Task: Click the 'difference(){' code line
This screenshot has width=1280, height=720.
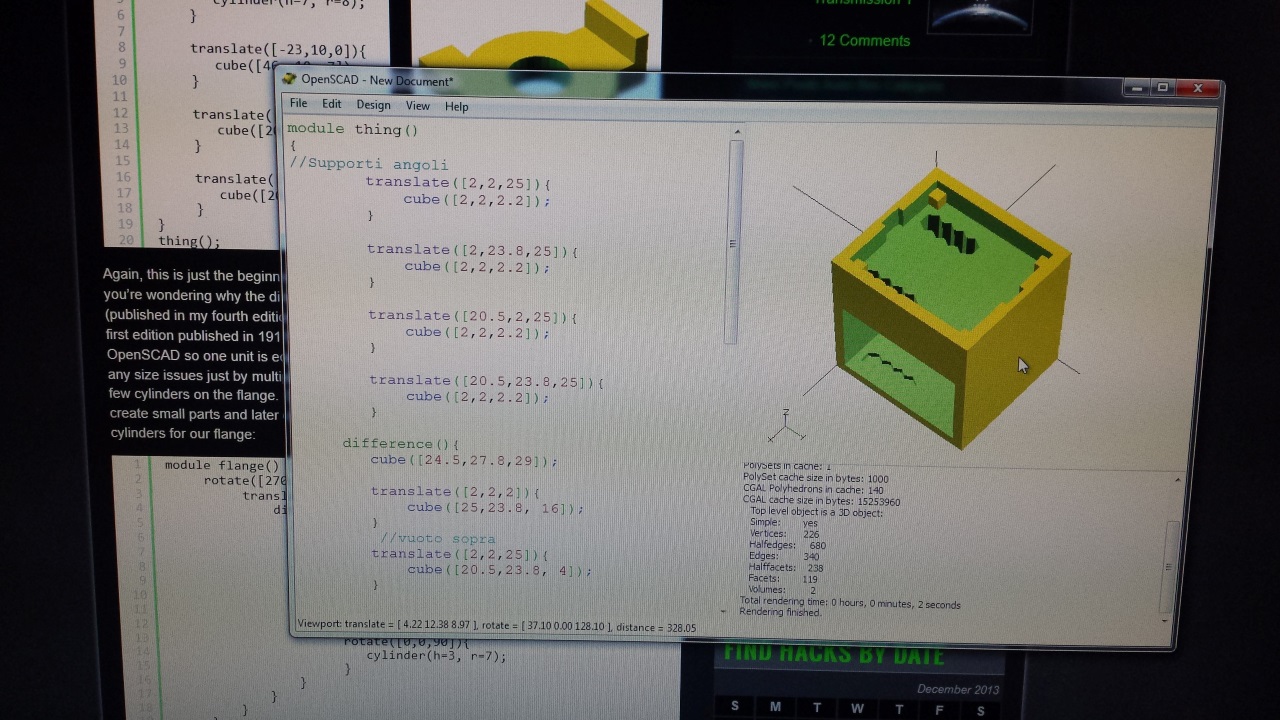Action: [x=400, y=444]
